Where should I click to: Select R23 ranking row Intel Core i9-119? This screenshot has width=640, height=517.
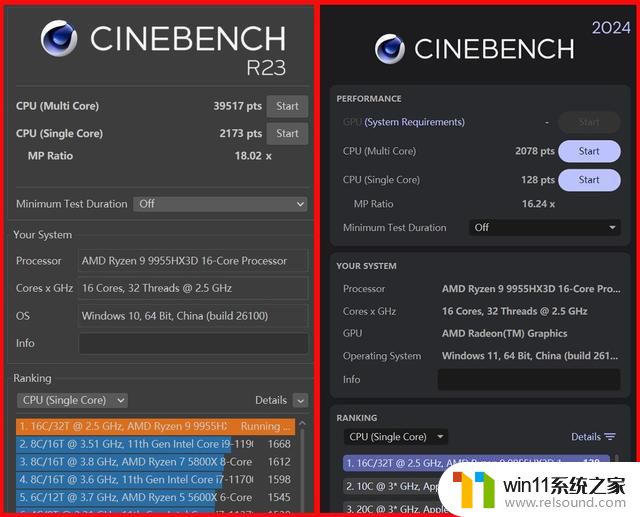tap(156, 444)
